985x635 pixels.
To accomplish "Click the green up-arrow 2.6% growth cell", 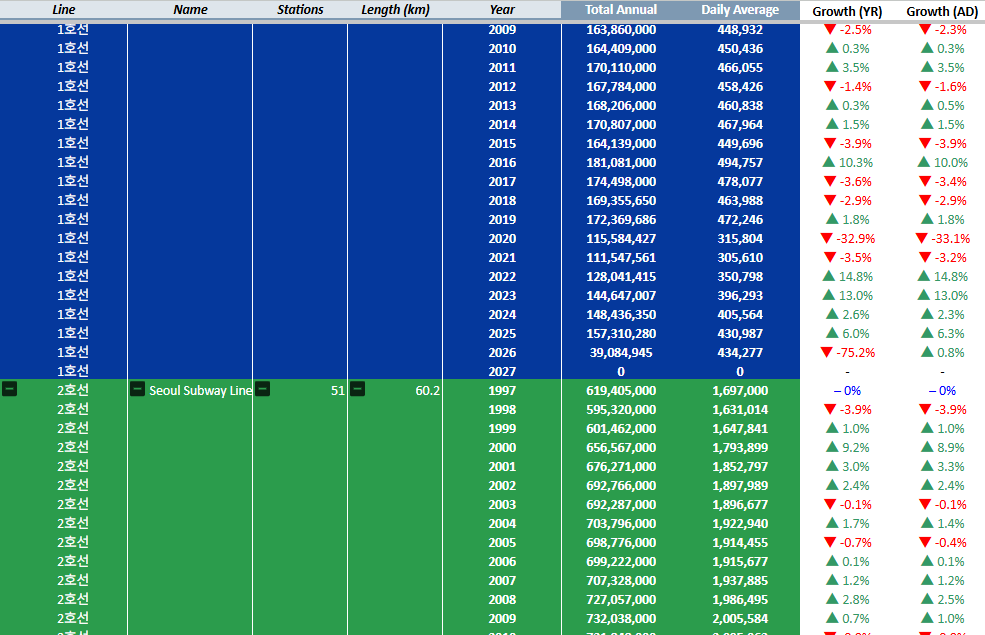I will [x=847, y=315].
